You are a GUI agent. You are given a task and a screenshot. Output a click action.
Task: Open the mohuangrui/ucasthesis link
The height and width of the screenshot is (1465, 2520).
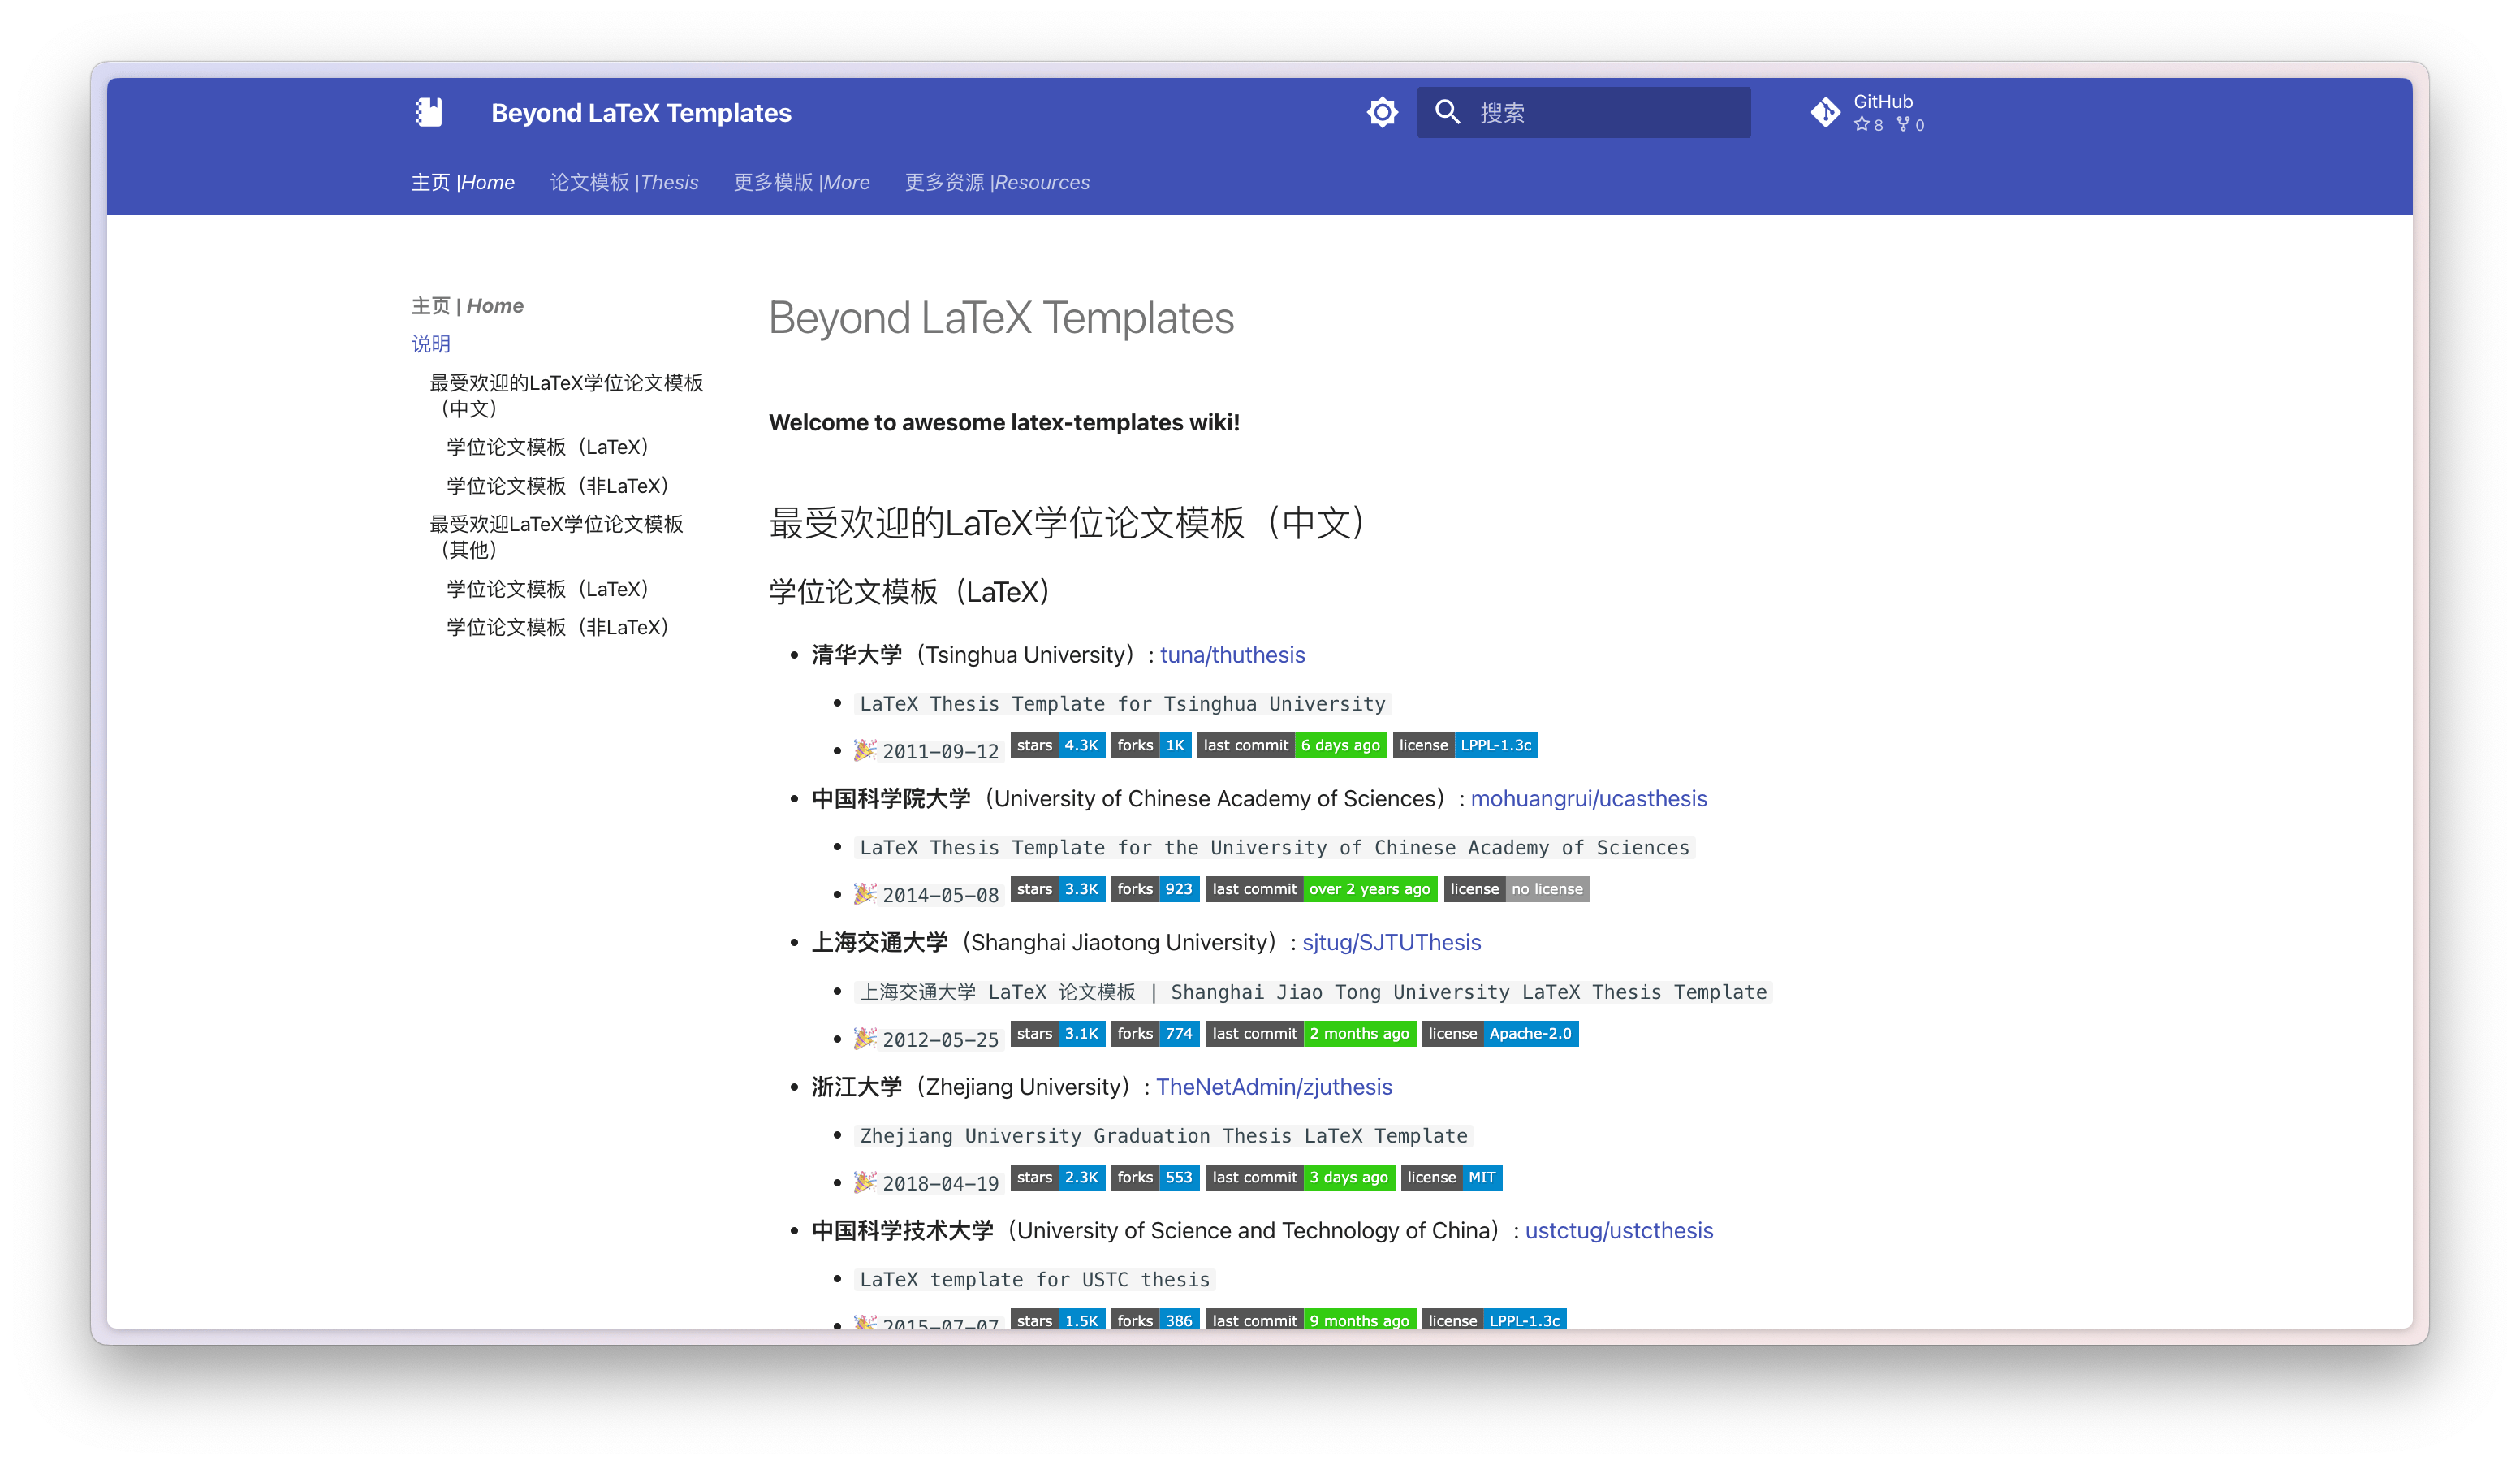pos(1588,798)
